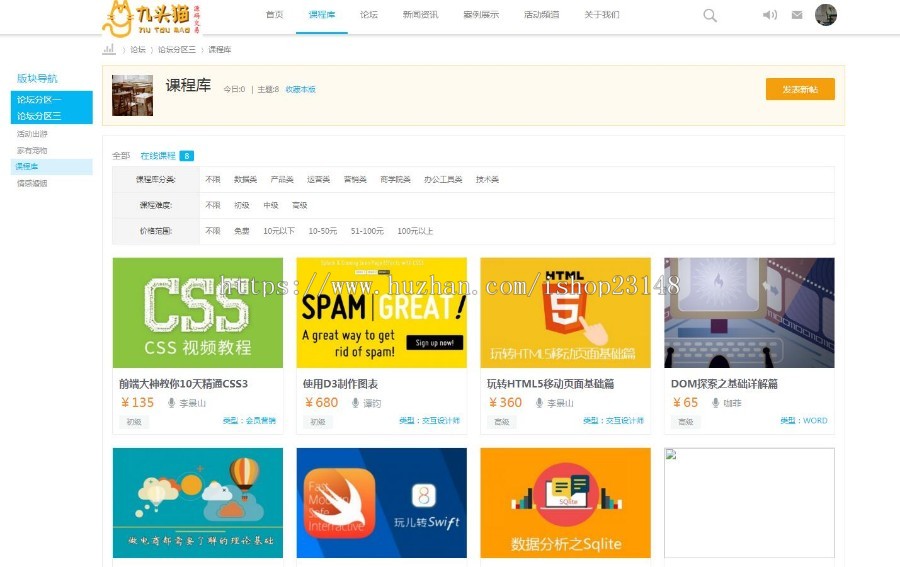900x567 pixels.
Task: Open the DOM course laptop thumbnail
Action: point(749,313)
